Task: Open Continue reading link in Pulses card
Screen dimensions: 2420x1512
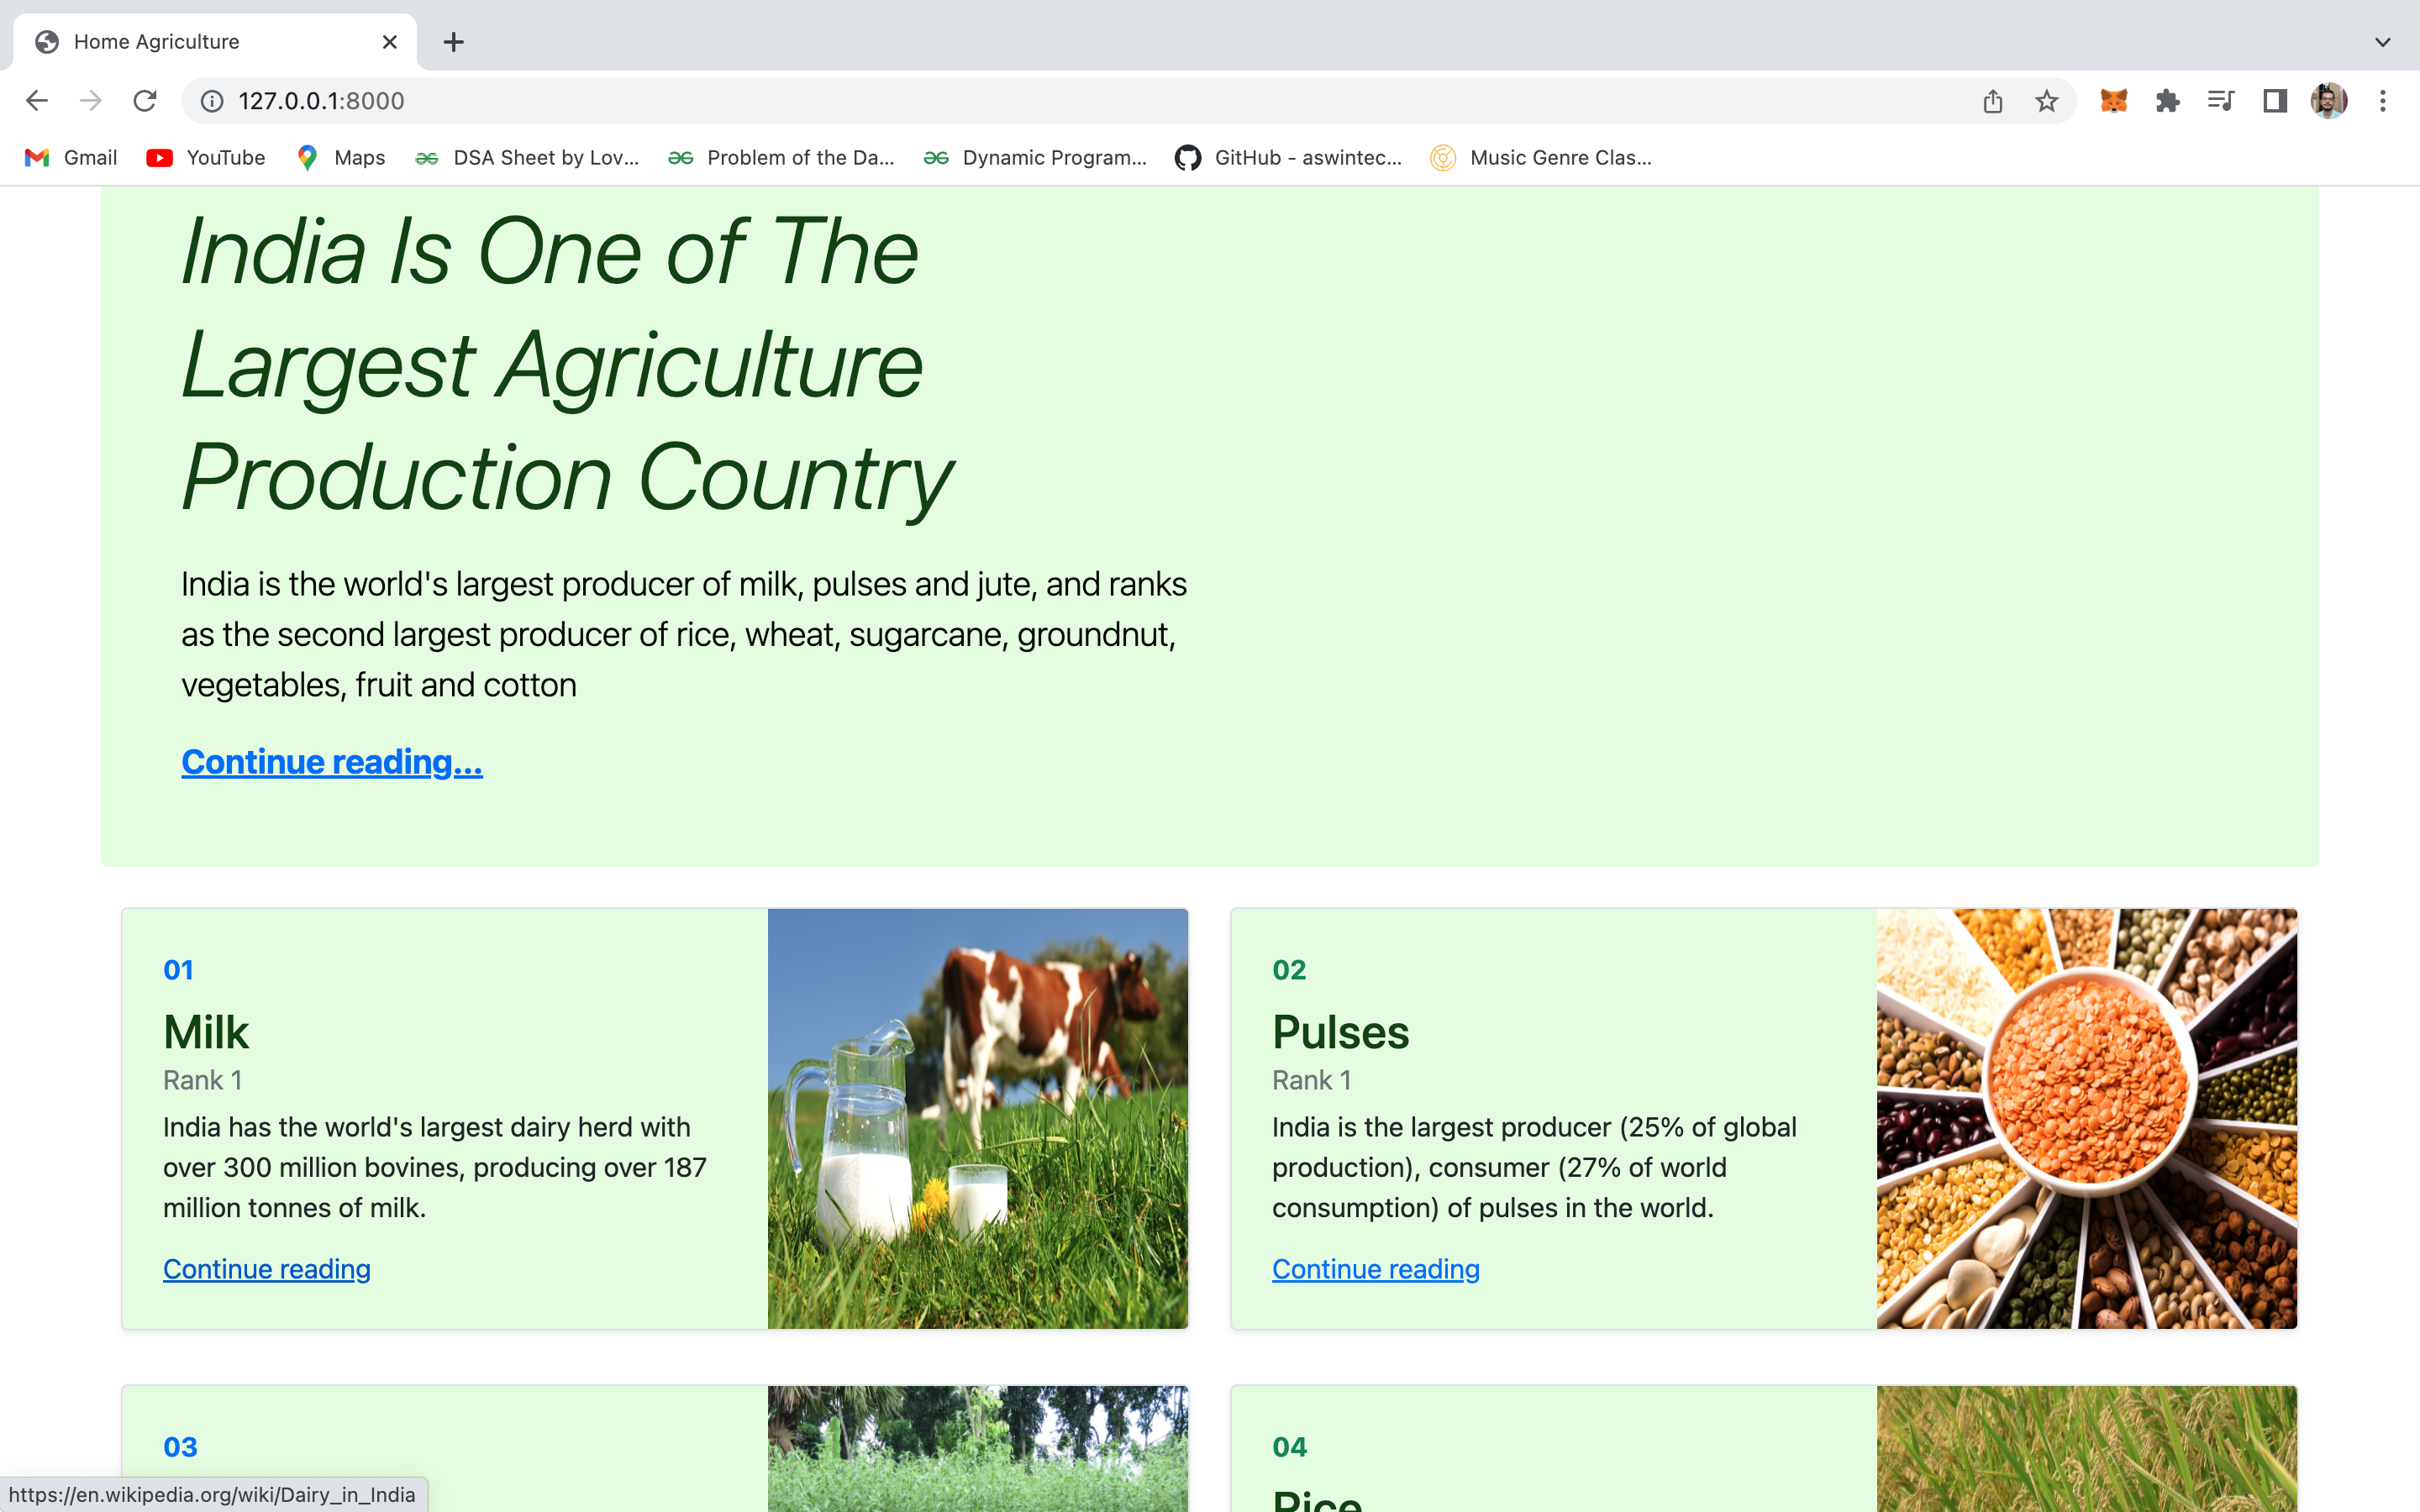Action: click(x=1376, y=1268)
